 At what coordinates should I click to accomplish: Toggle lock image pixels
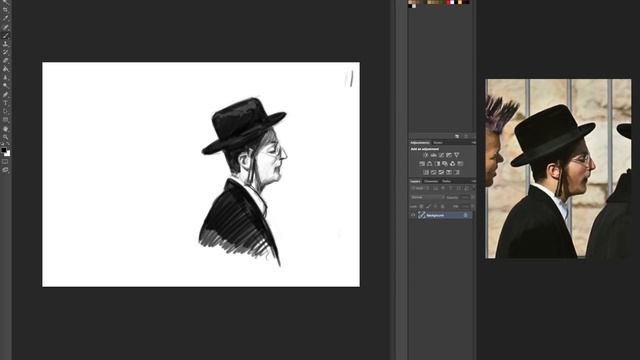coord(428,207)
